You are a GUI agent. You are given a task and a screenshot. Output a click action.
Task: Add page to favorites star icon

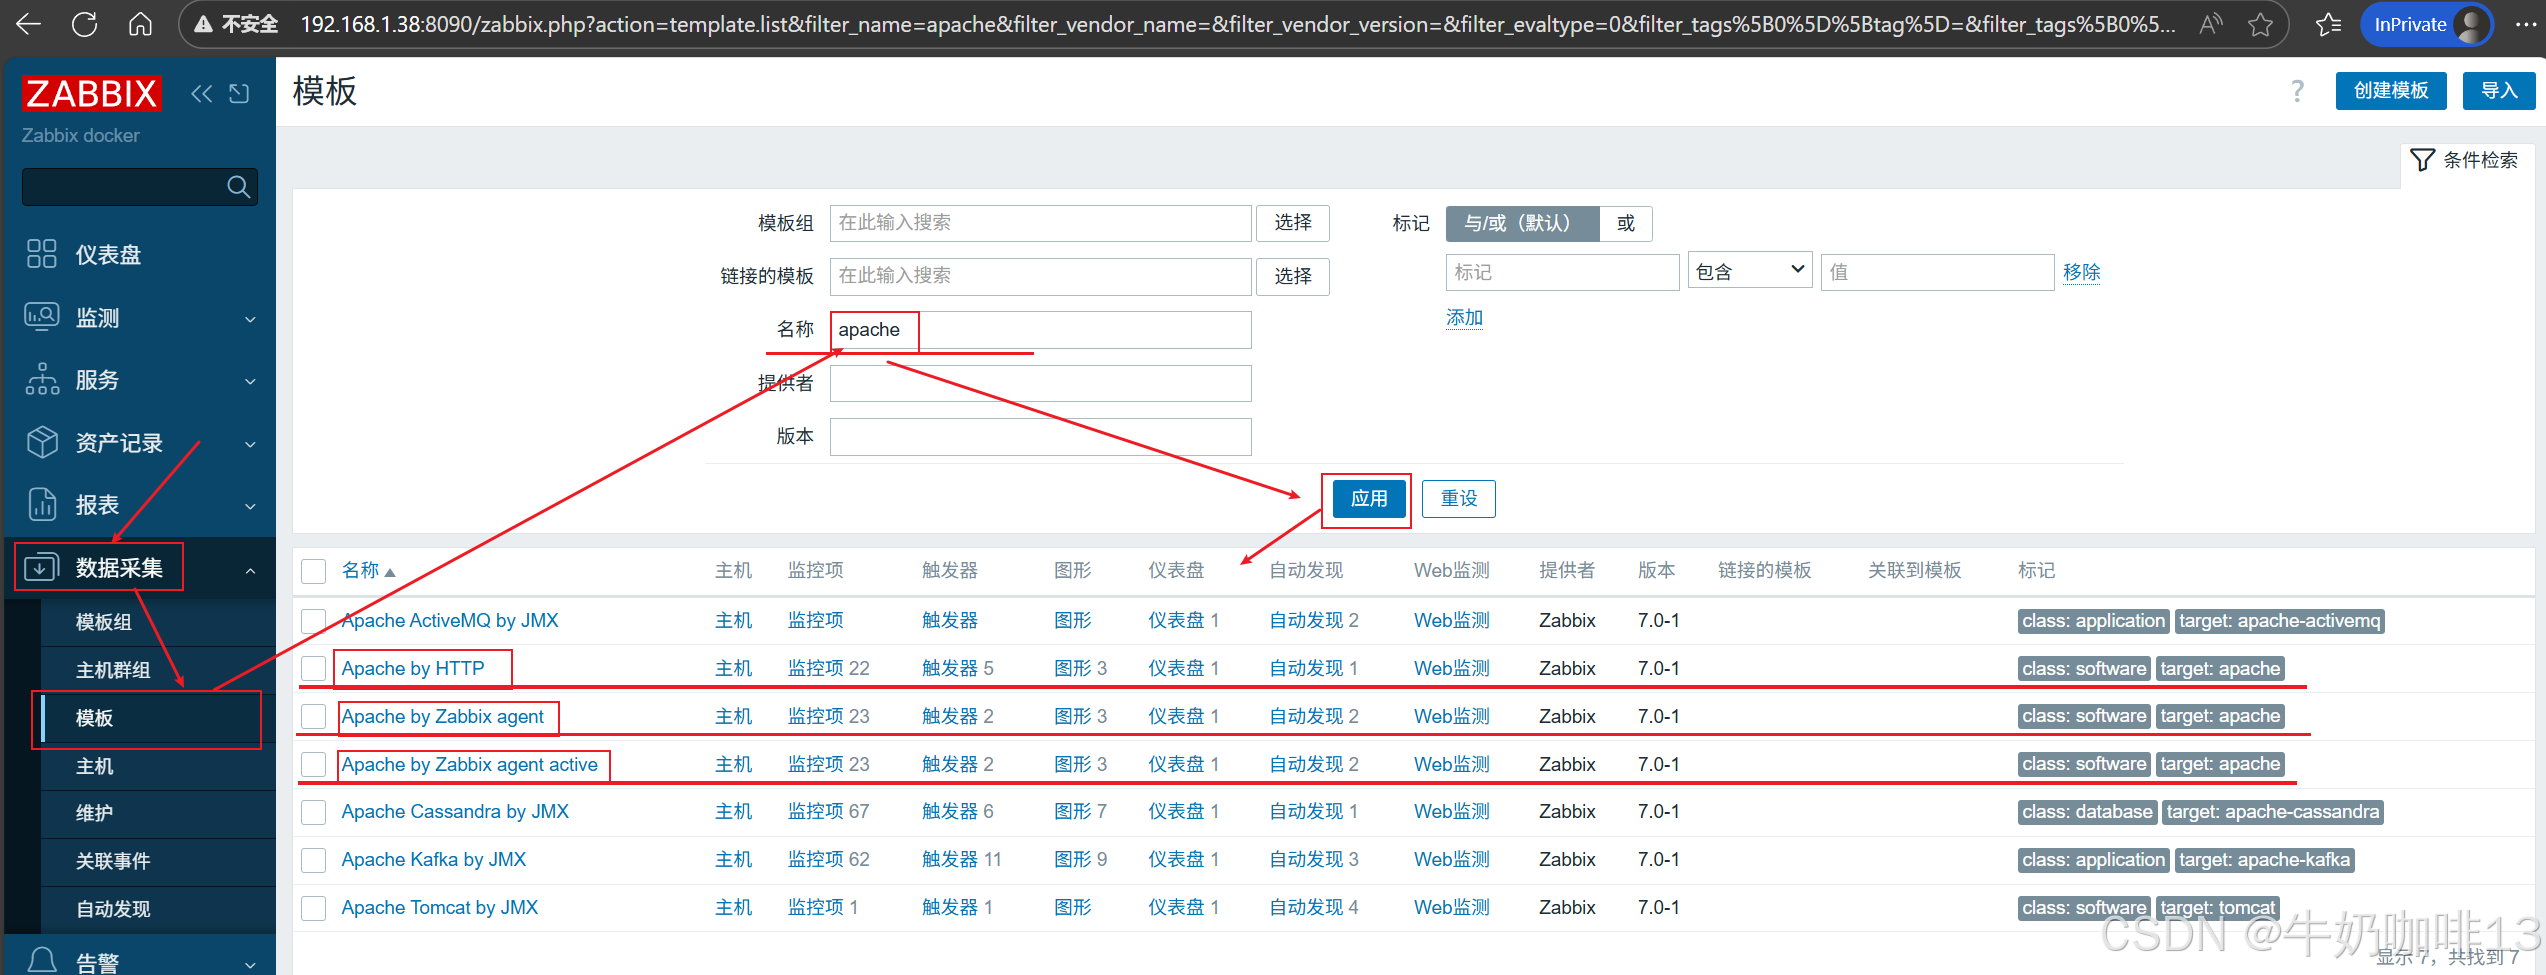pos(2260,24)
